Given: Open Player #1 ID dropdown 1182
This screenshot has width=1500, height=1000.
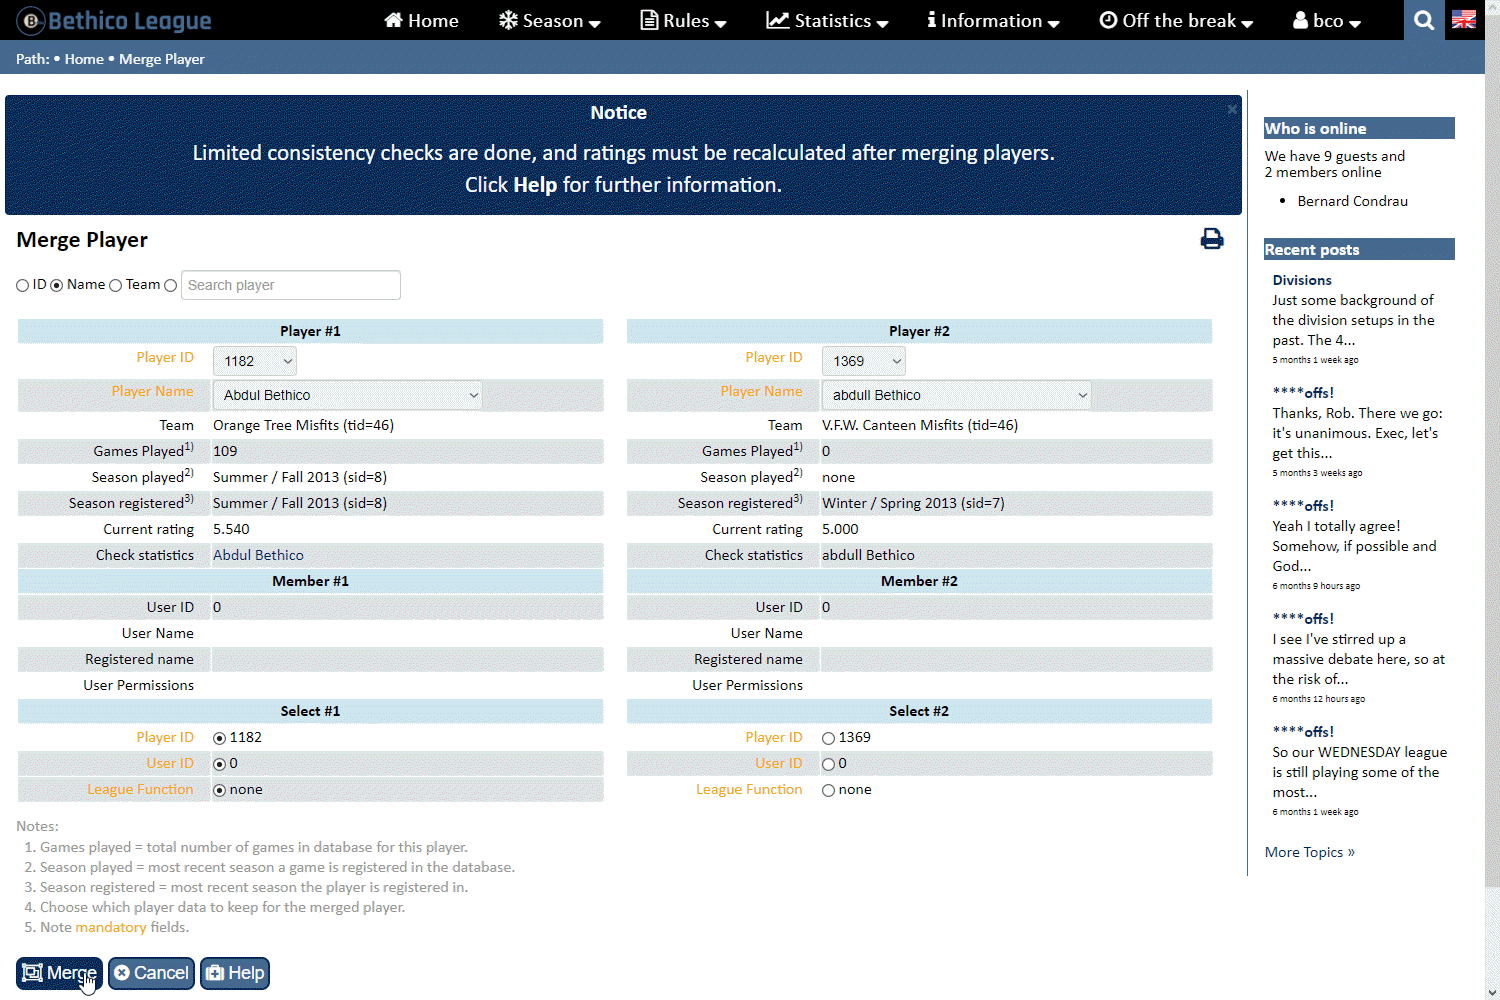Looking at the screenshot, I should [x=257, y=361].
